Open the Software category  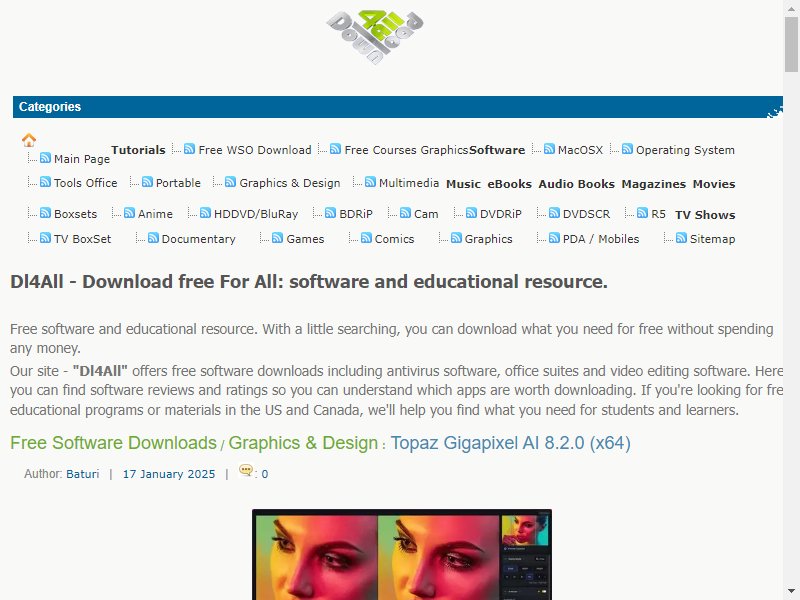pyautogui.click(x=497, y=150)
